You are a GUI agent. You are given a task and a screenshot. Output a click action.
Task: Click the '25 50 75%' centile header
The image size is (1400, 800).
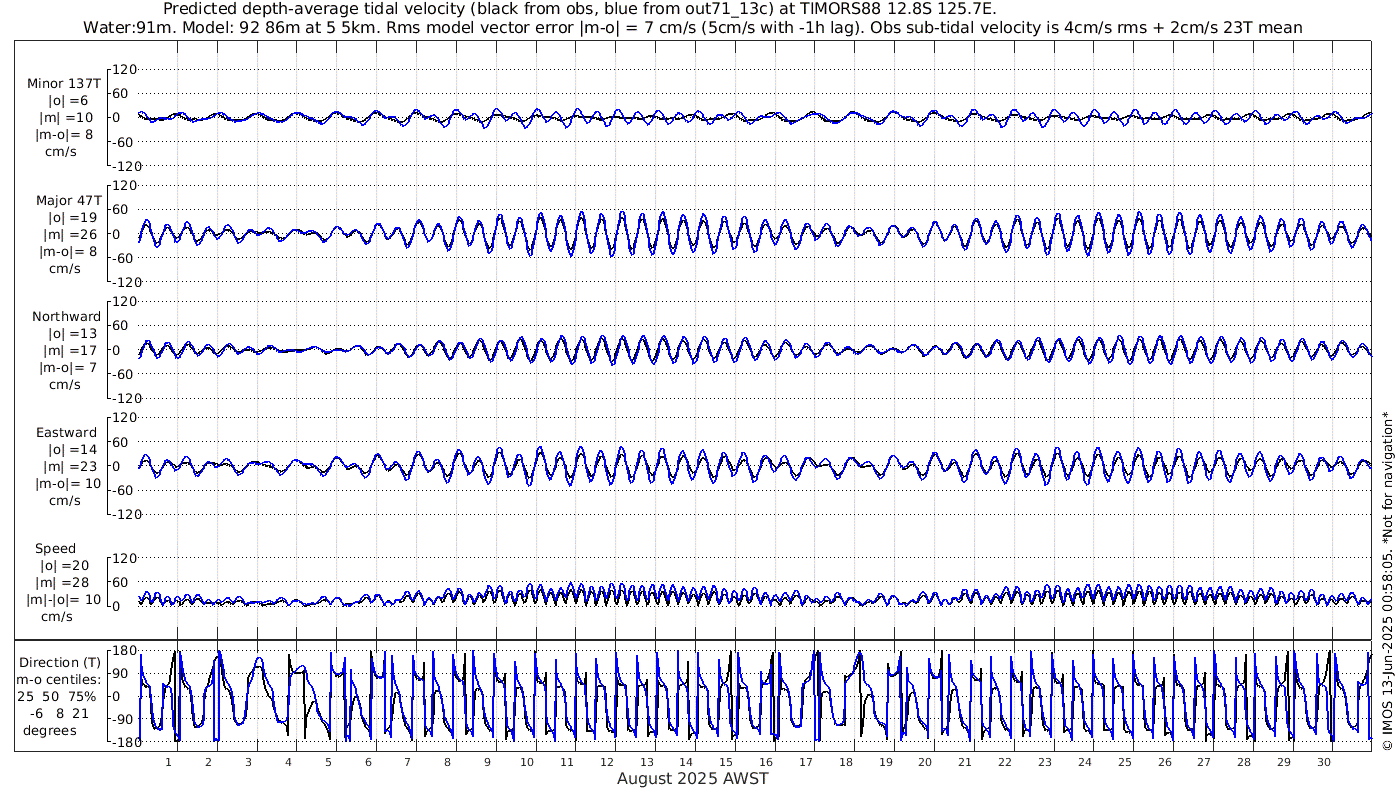click(x=56, y=696)
